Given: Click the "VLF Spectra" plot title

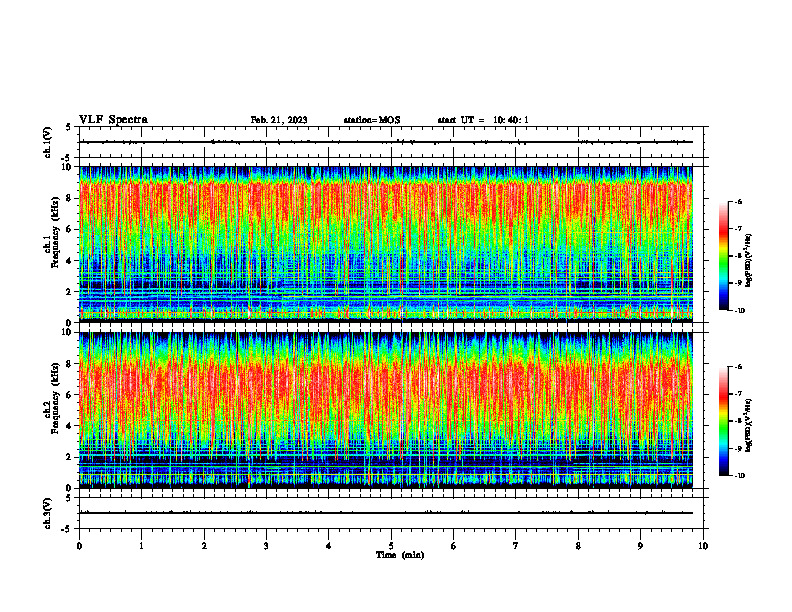Looking at the screenshot, I should (113, 120).
